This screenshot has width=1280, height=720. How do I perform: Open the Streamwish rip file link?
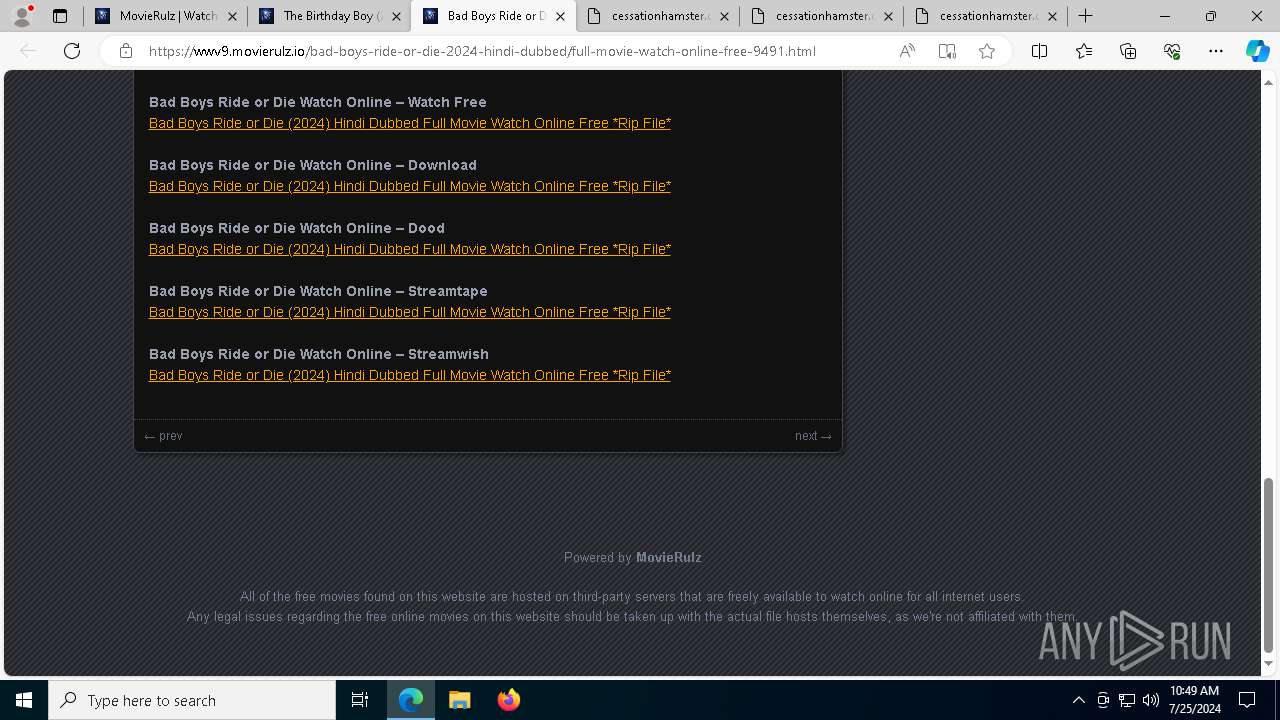point(410,375)
